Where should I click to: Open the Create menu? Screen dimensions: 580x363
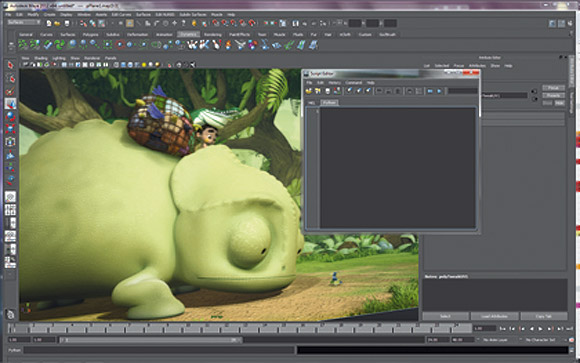point(50,14)
